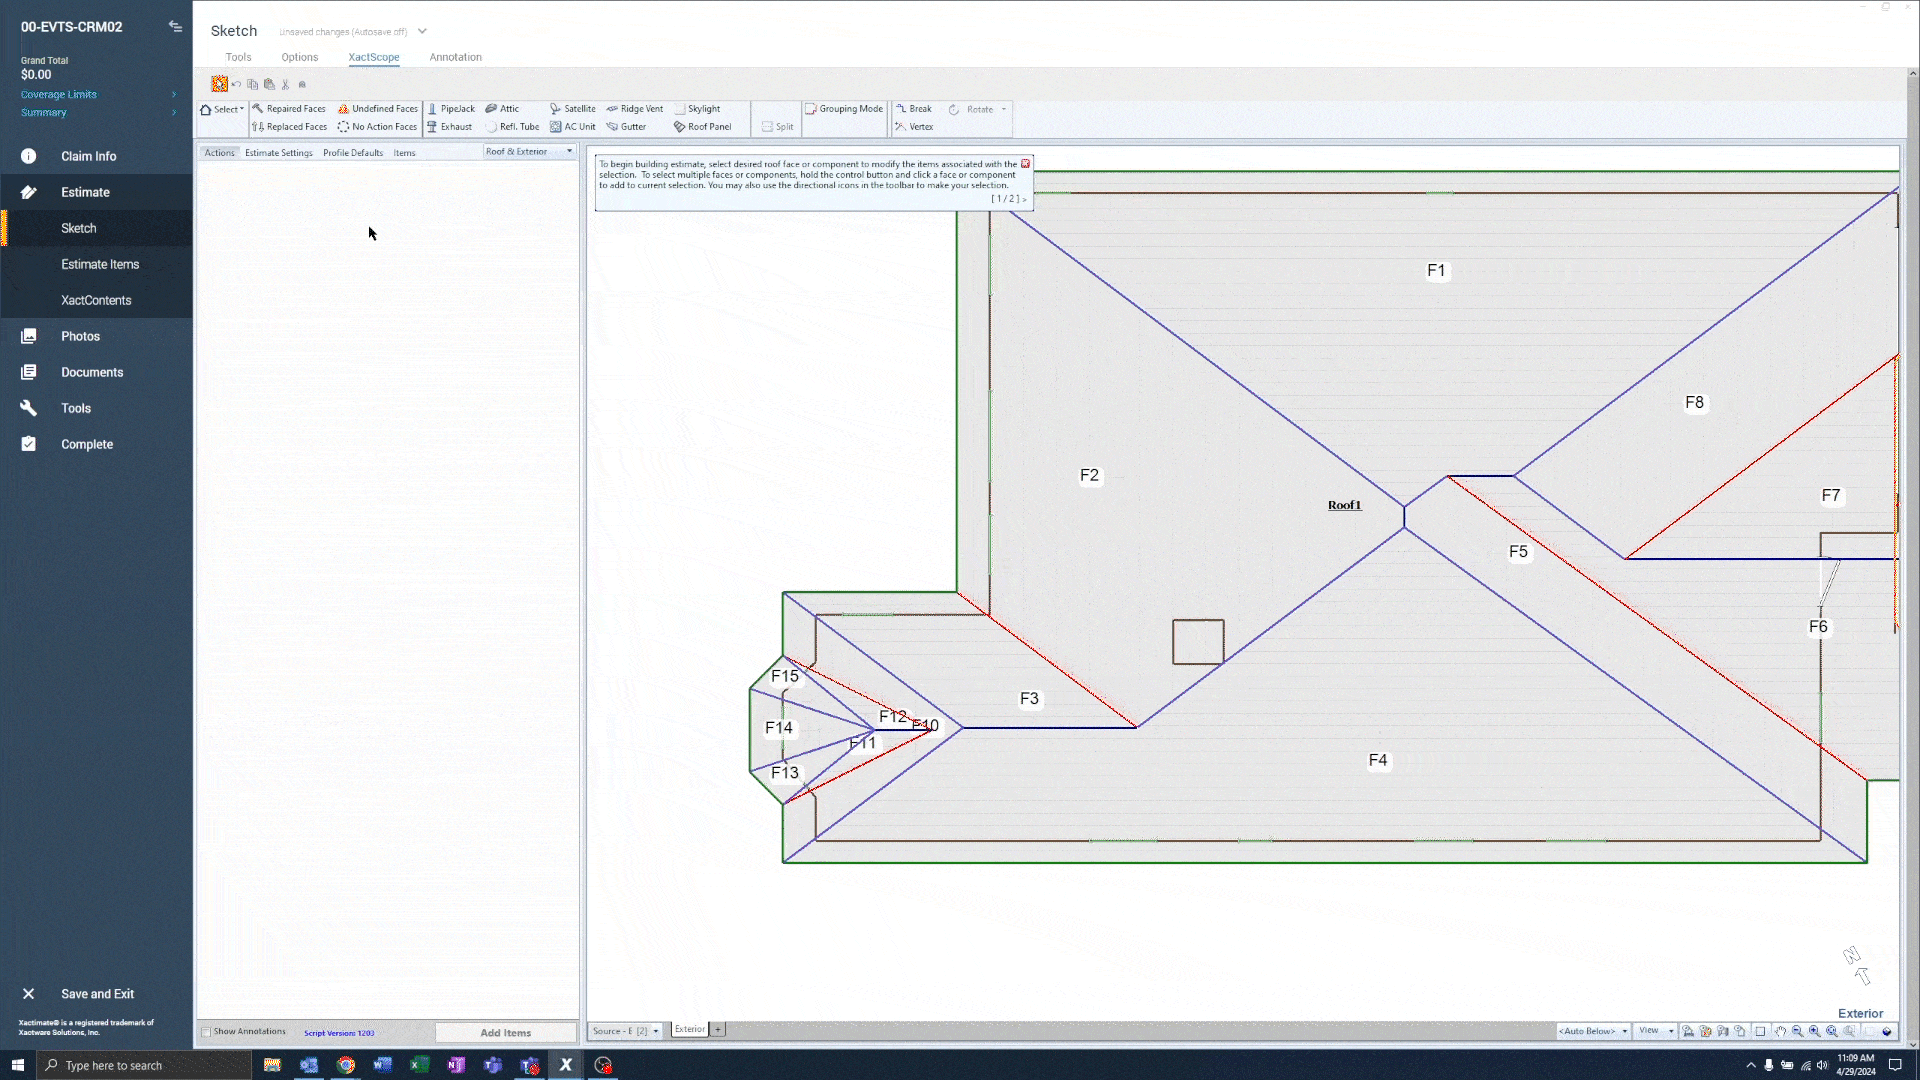Select the Skylight tool
This screenshot has height=1080, width=1920.
(697, 109)
